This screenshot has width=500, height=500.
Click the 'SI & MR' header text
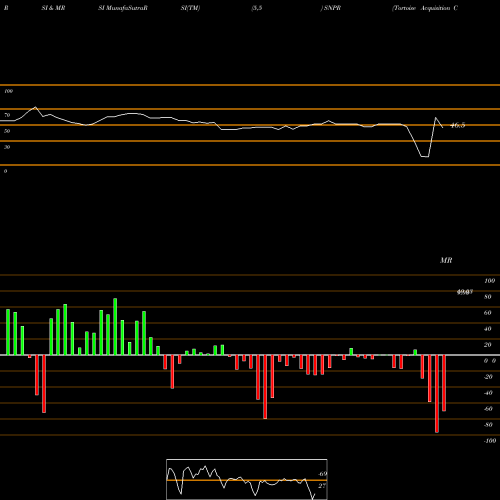(53, 8)
